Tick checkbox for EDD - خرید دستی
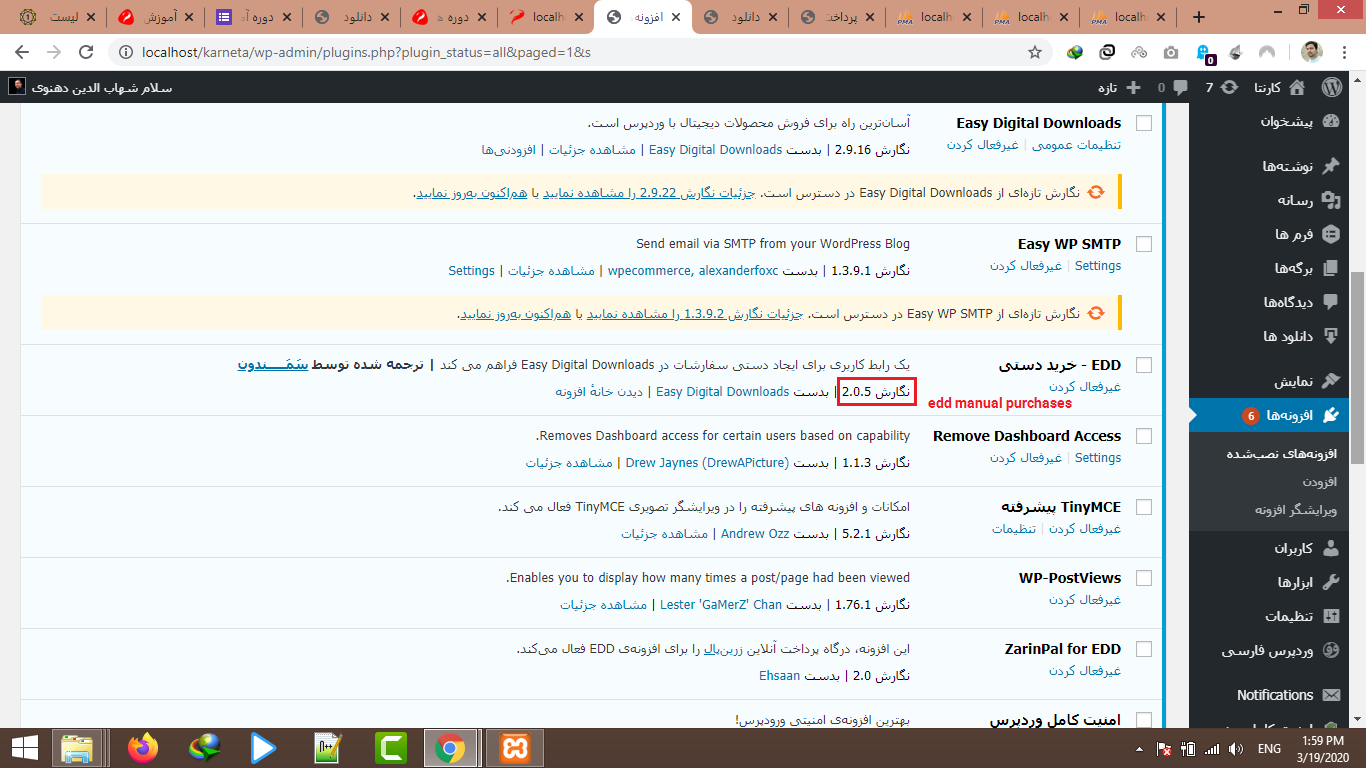The height and width of the screenshot is (768, 1366). [1143, 365]
